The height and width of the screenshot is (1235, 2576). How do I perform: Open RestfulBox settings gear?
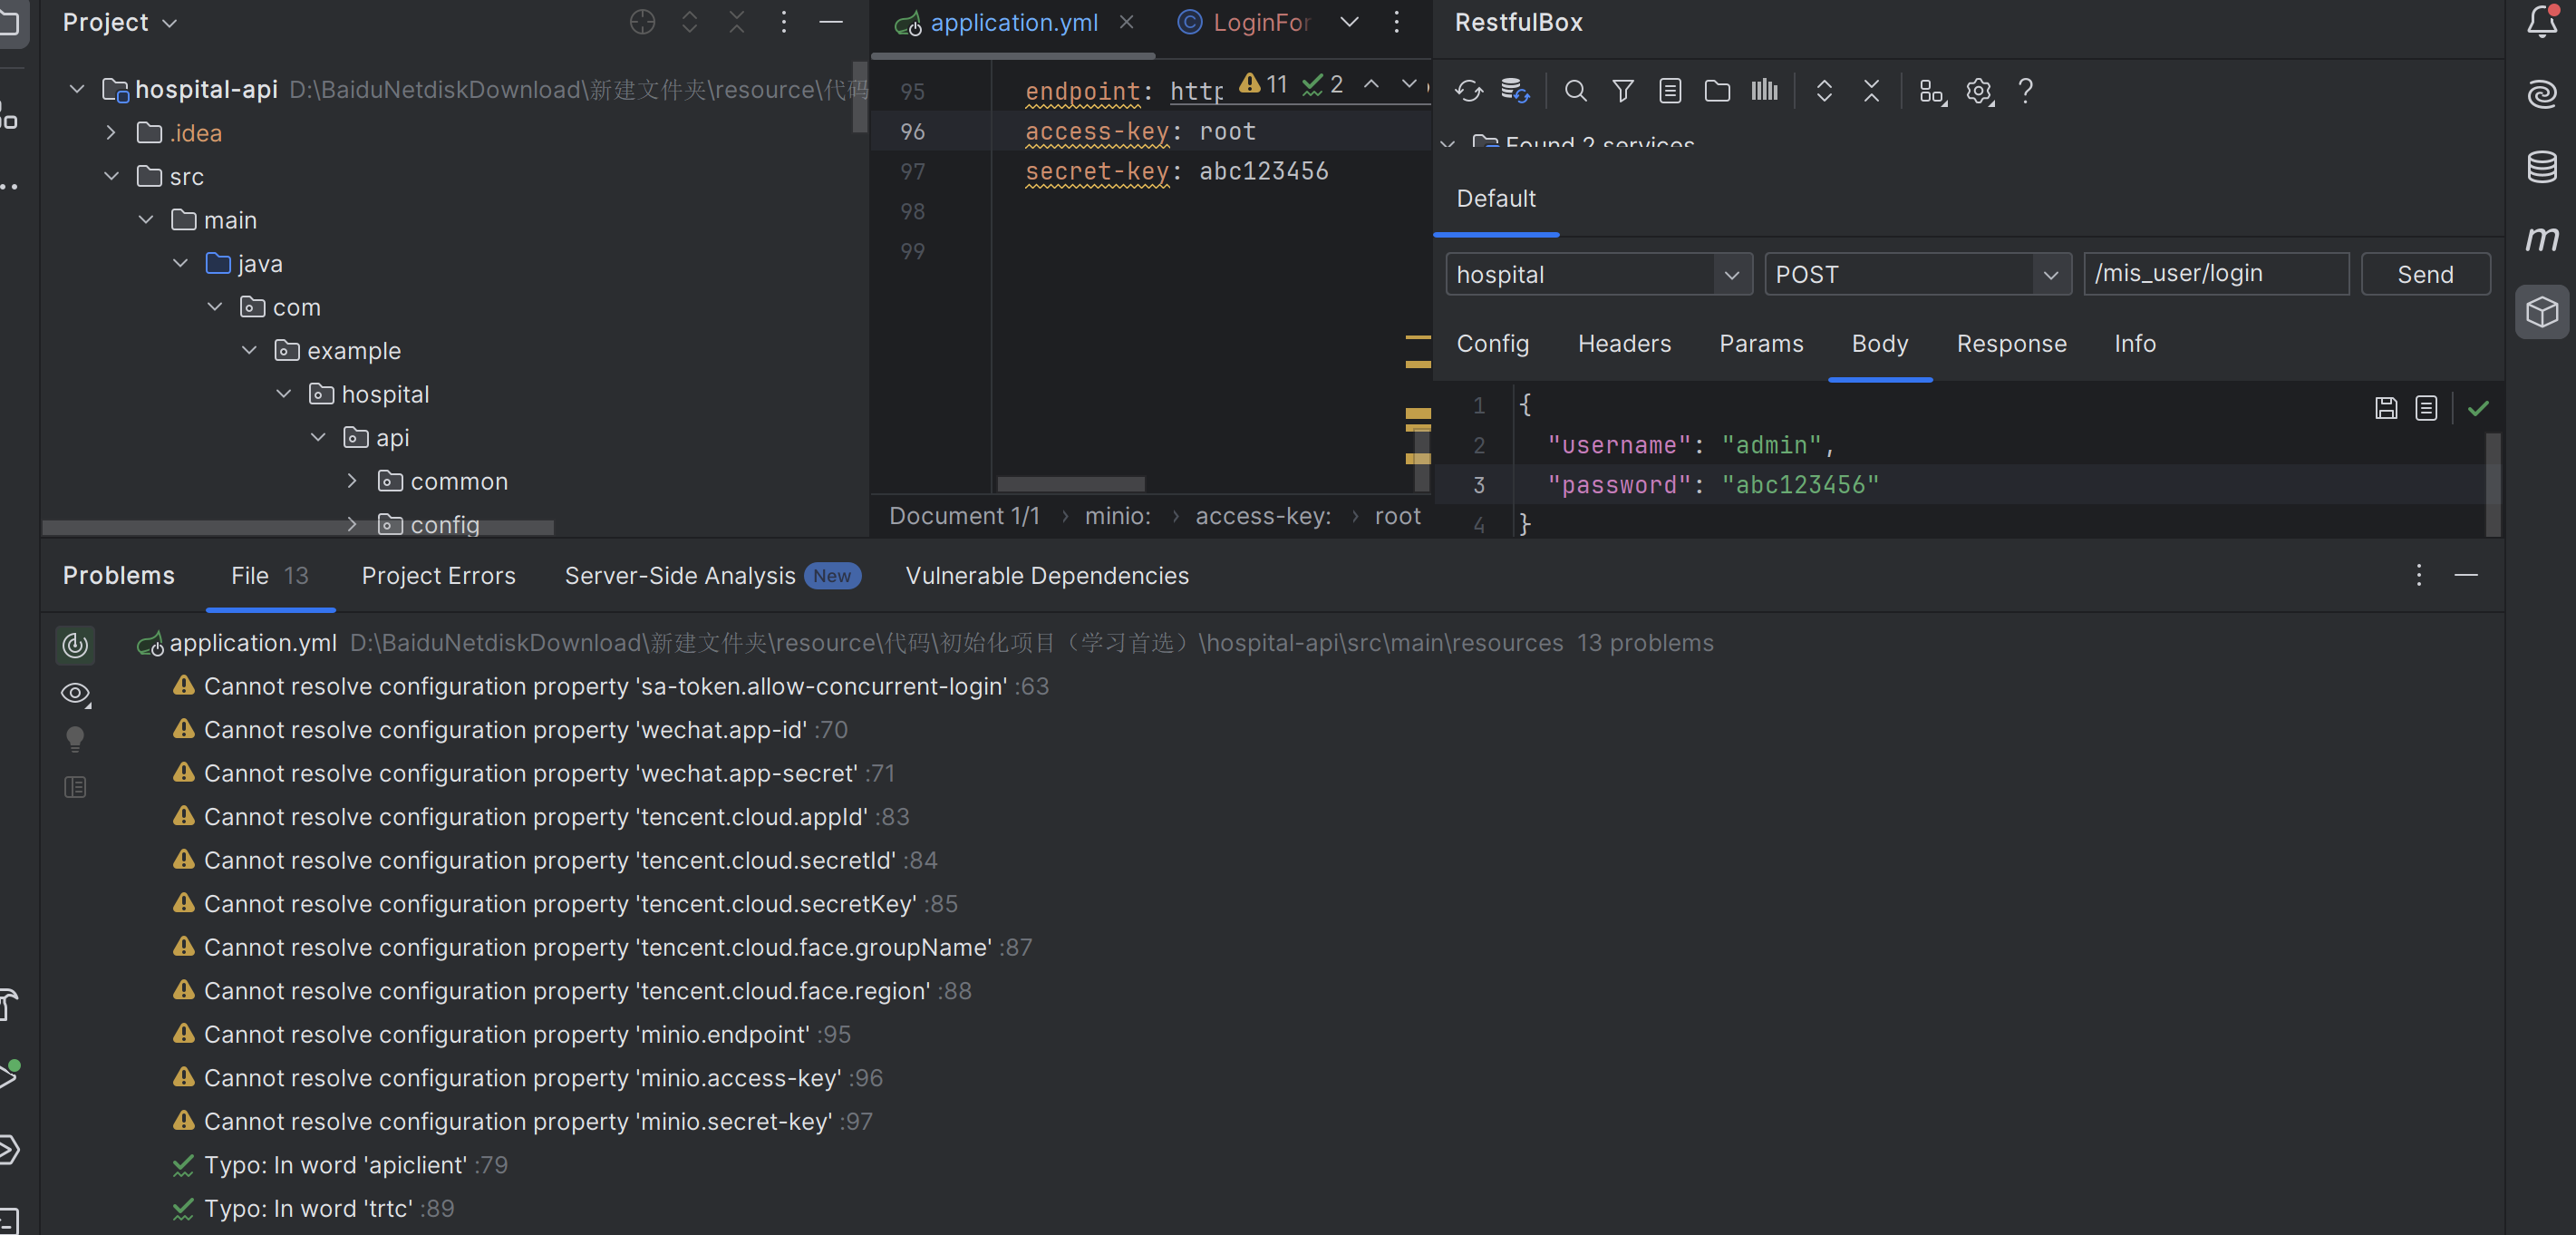pos(1979,91)
